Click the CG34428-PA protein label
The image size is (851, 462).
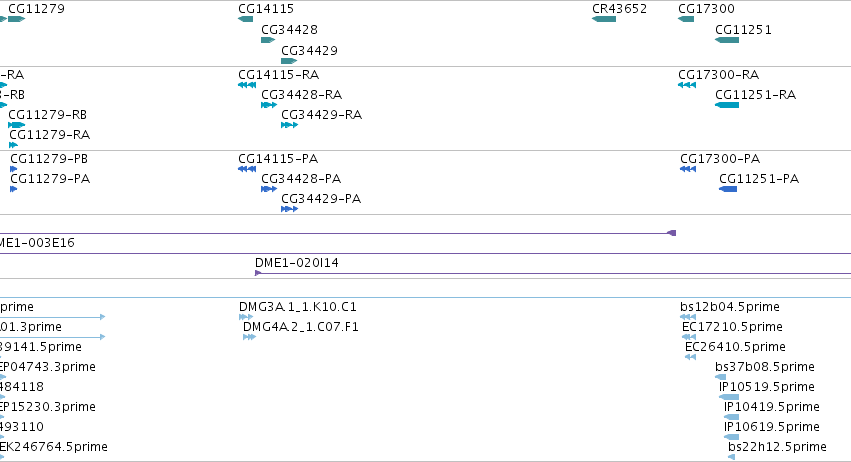point(301,179)
